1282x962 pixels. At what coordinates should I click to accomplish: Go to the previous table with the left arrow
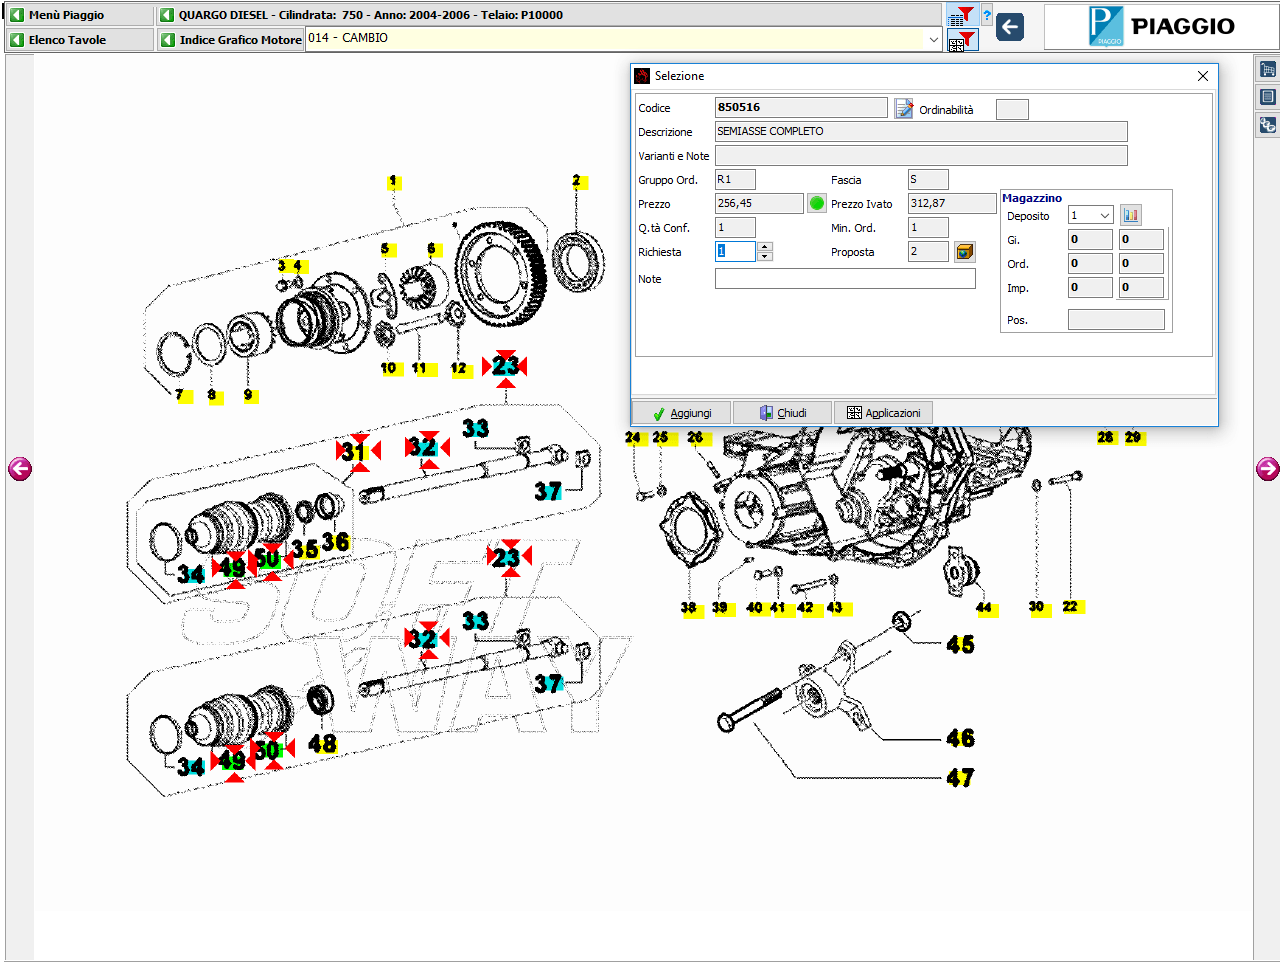[x=20, y=469]
